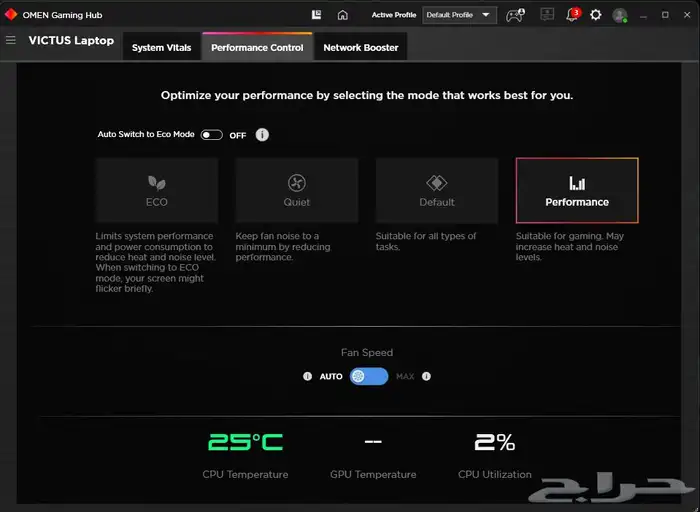Click the user account avatar
Image resolution: width=700 pixels, height=512 pixels.
click(620, 15)
